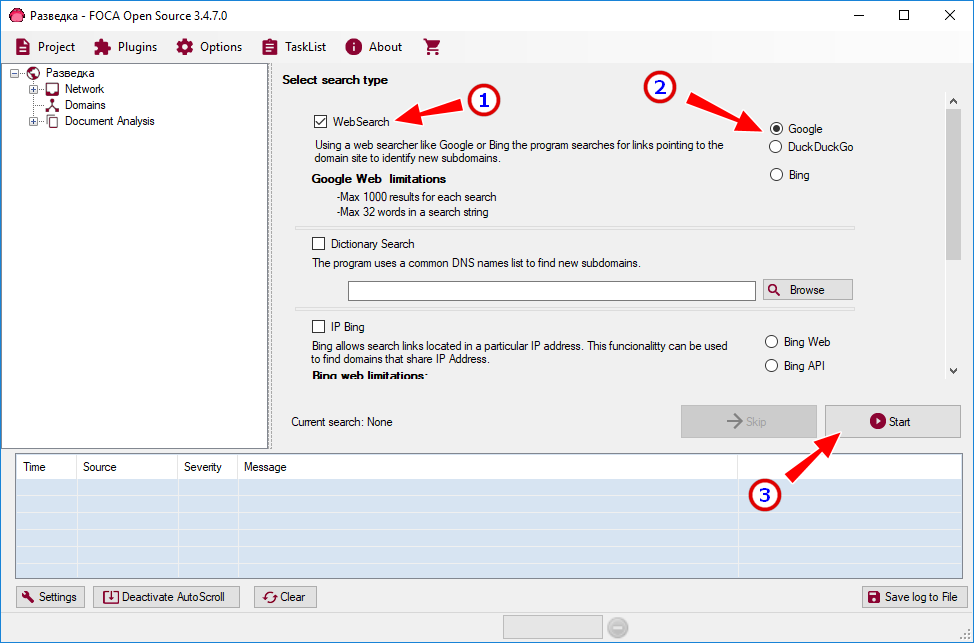Click the Source column header

tap(127, 467)
